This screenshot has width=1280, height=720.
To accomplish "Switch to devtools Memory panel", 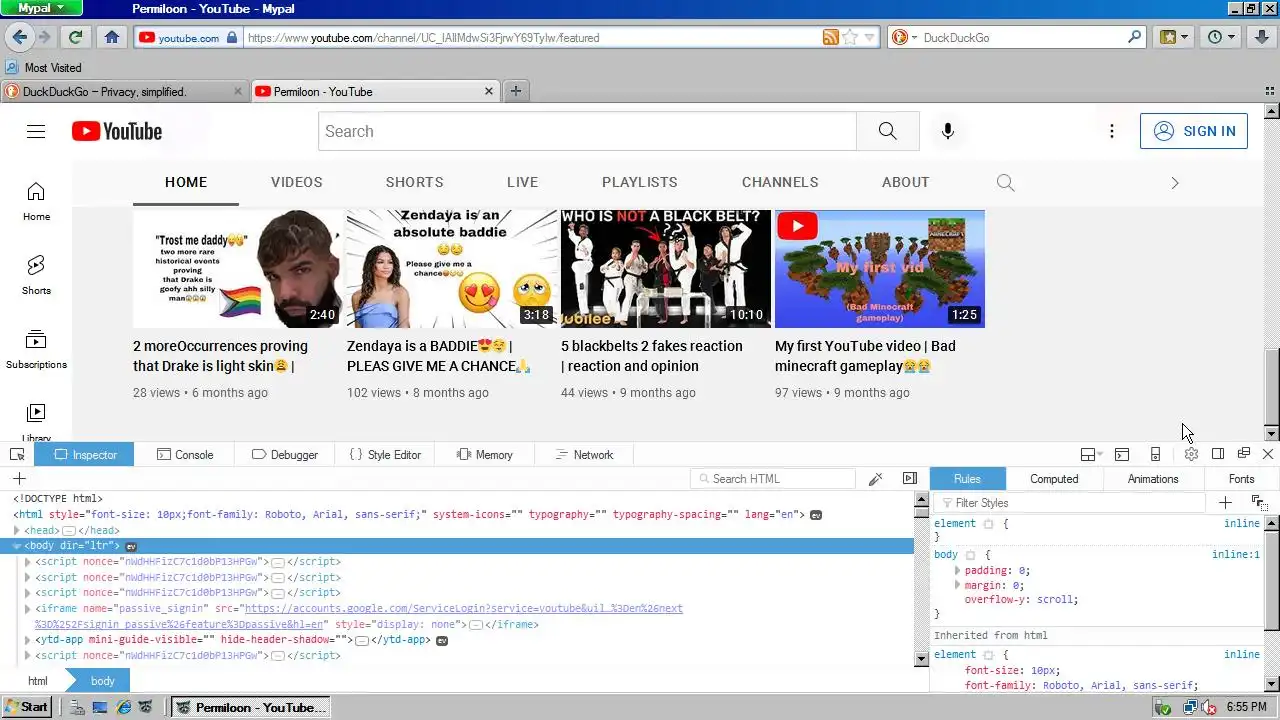I will (485, 454).
